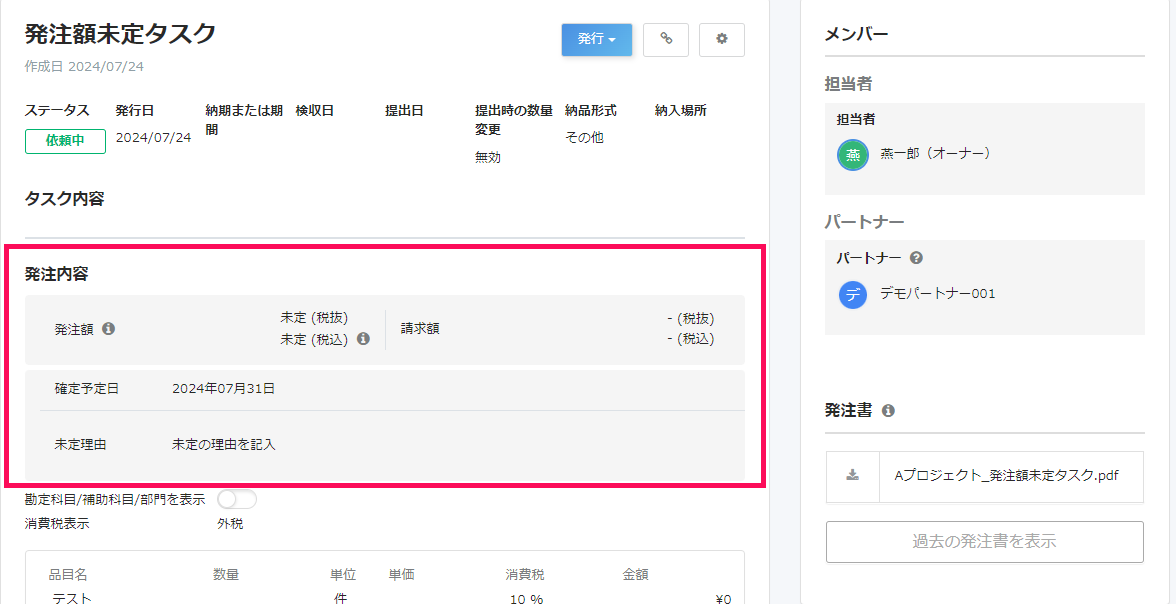Click the 無効 value under 提出時の数量変更
1176x604 pixels.
point(488,158)
